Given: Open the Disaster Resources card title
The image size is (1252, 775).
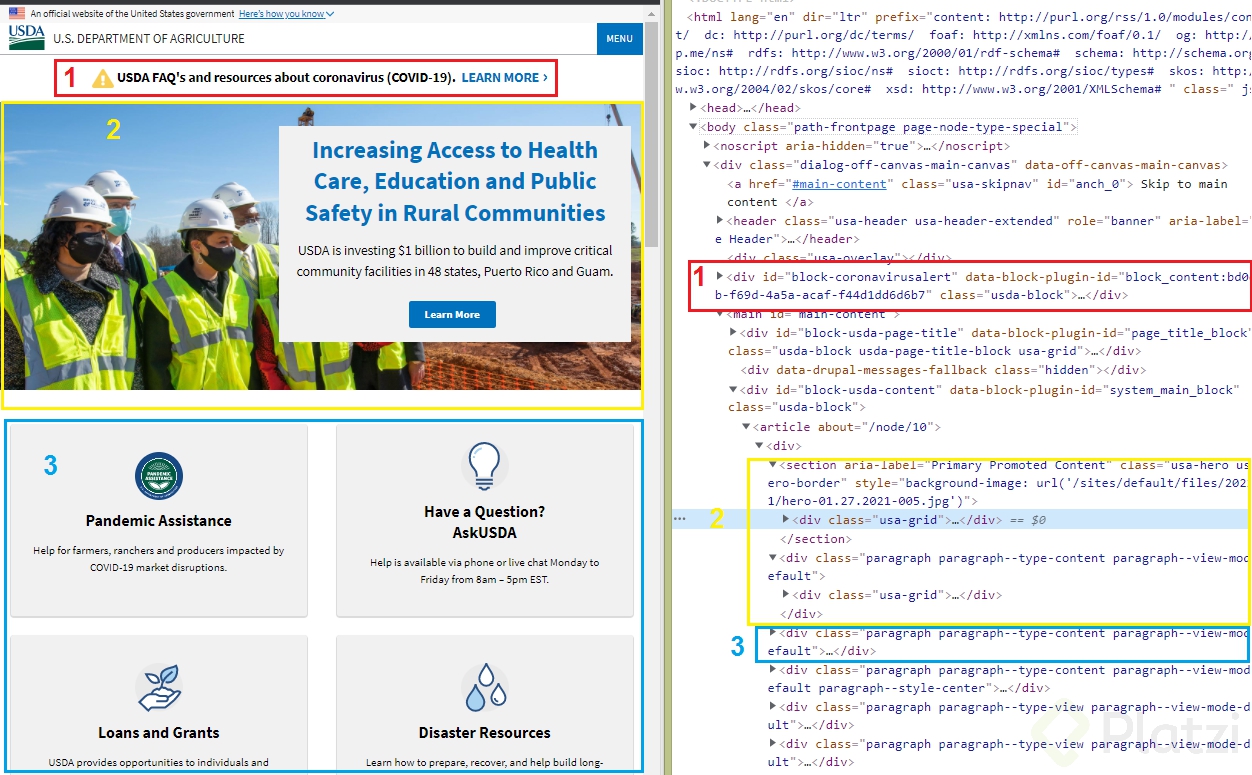Looking at the screenshot, I should [x=485, y=733].
